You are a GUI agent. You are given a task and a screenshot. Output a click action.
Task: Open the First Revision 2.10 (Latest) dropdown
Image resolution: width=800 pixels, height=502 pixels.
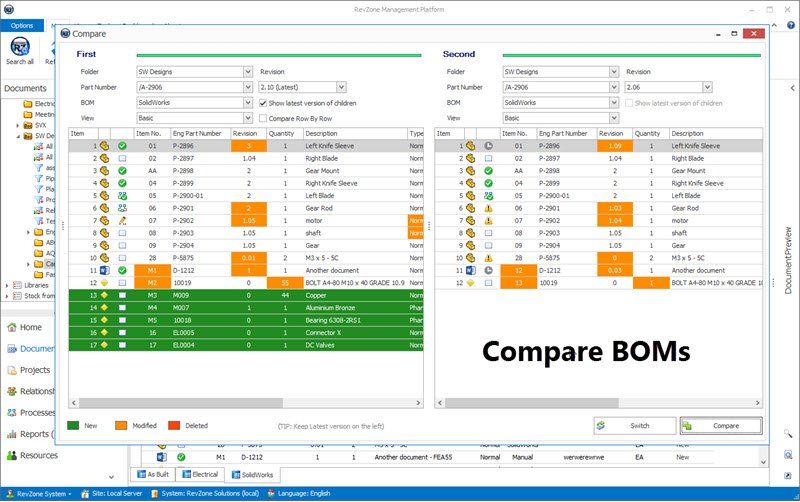coord(341,87)
